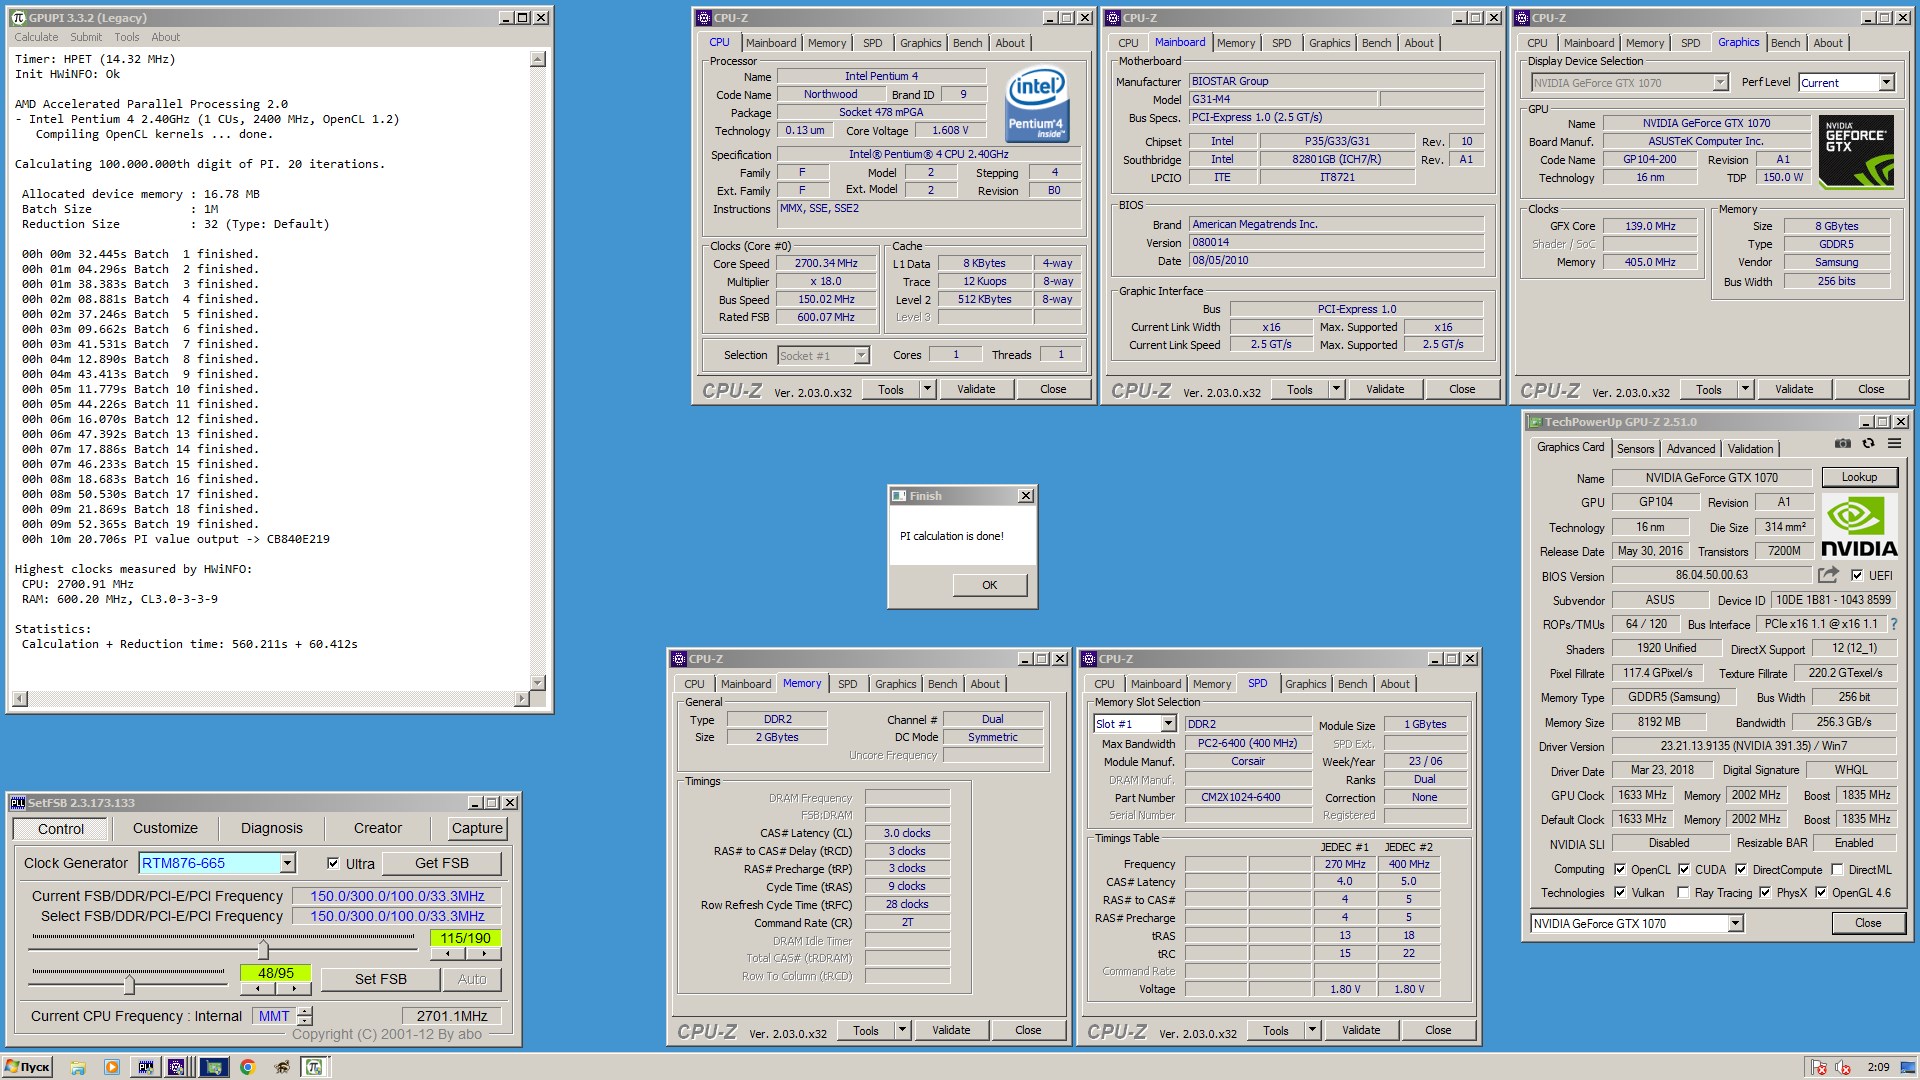
Task: Click the MMT spinner in SetFSB
Action: 305,1016
